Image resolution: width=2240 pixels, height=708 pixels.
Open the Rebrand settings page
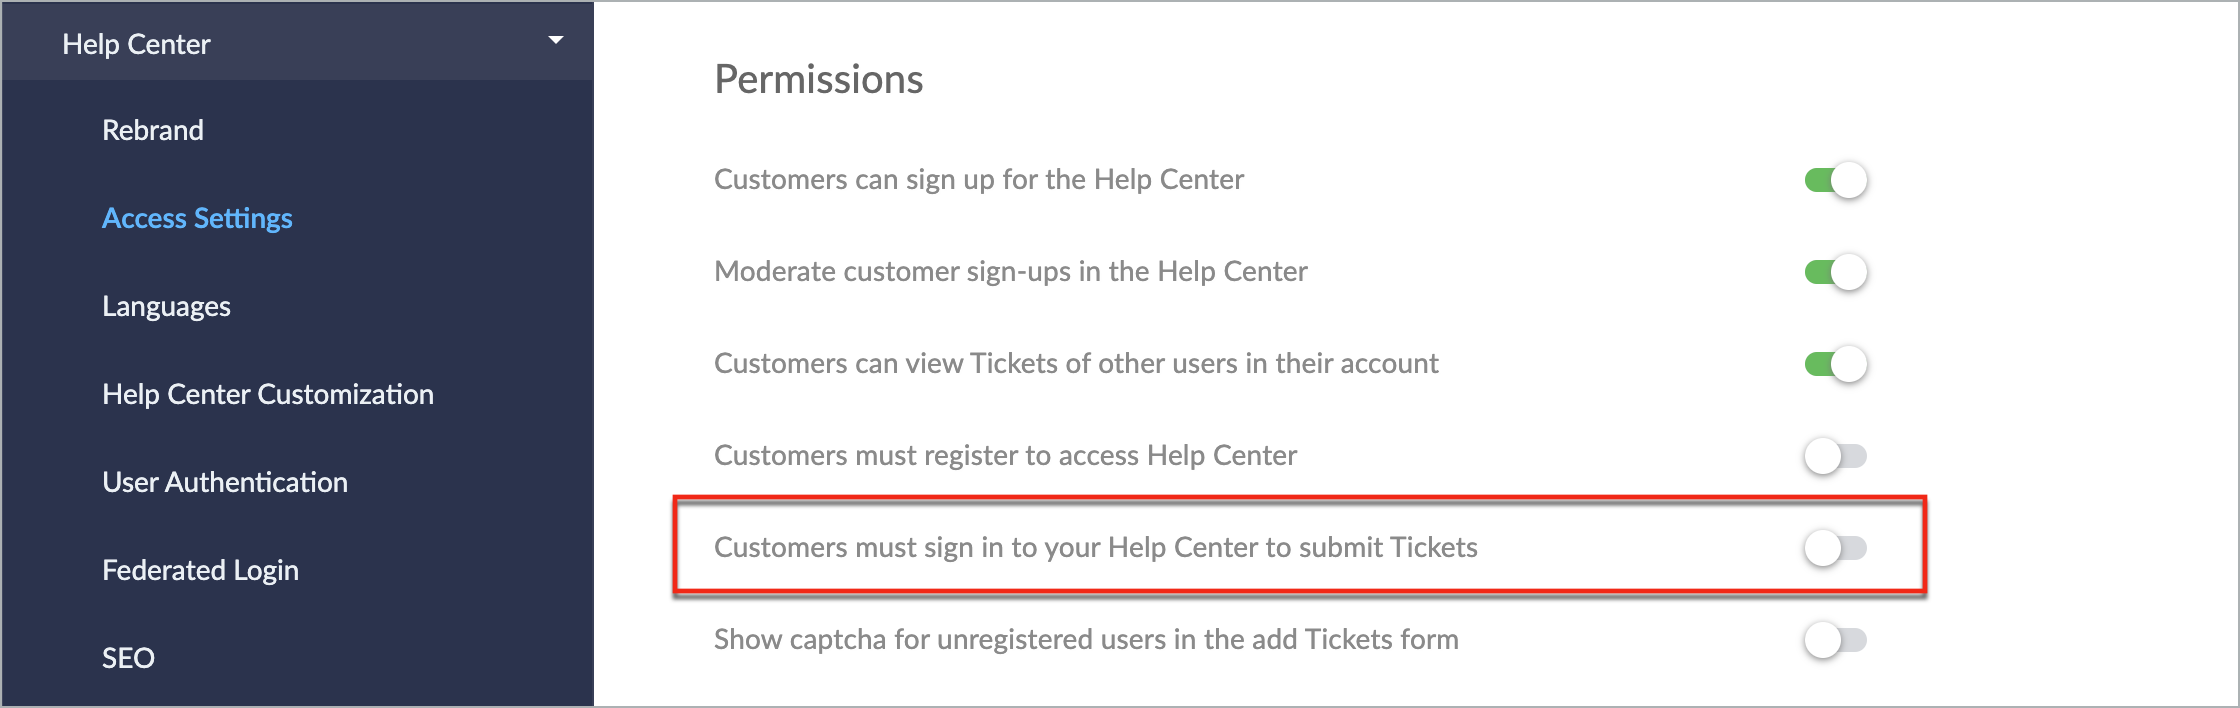153,130
